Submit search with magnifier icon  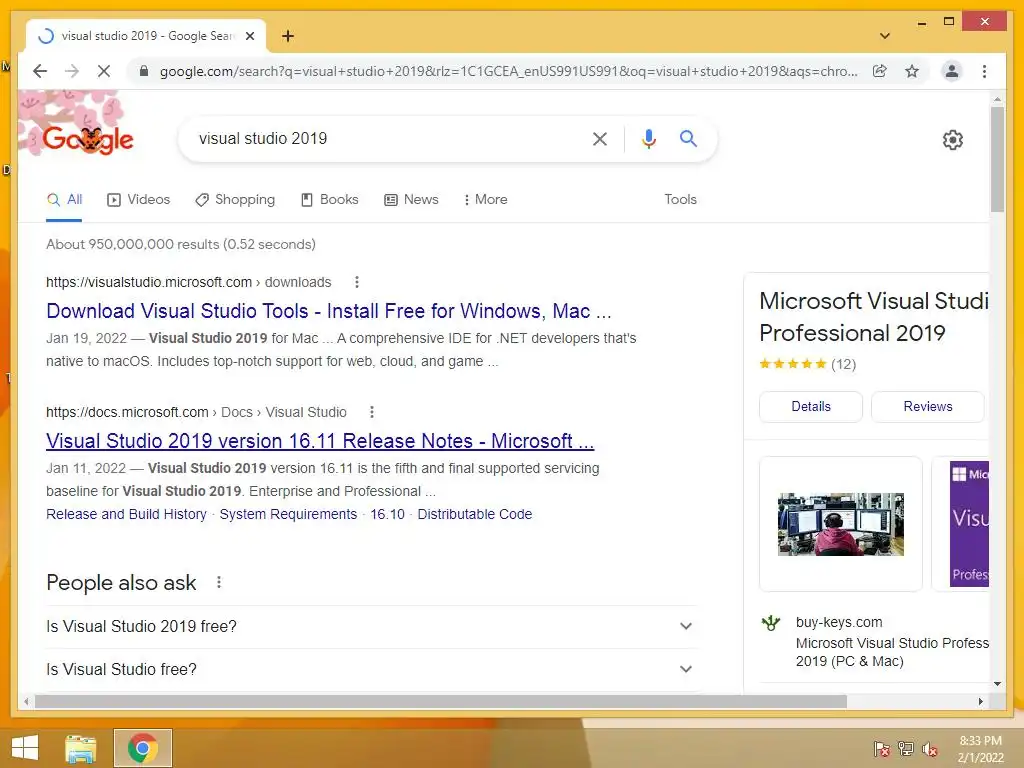coord(688,138)
